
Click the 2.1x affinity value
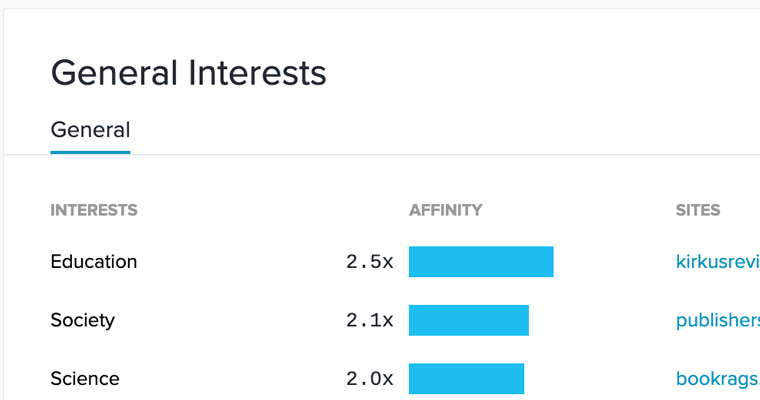370,321
